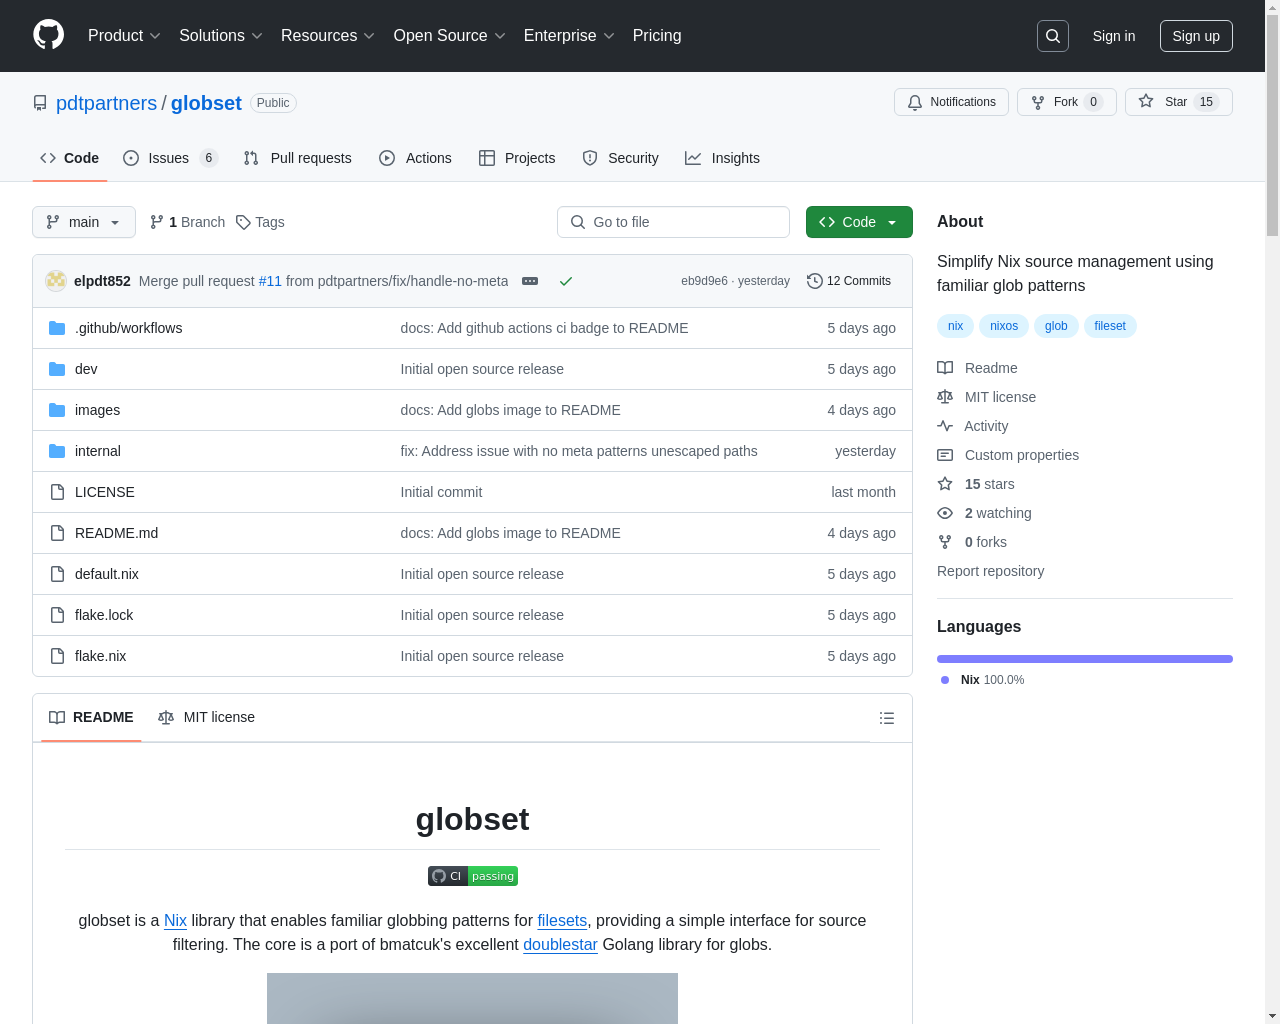Expand the commit message ellipsis

(x=530, y=281)
